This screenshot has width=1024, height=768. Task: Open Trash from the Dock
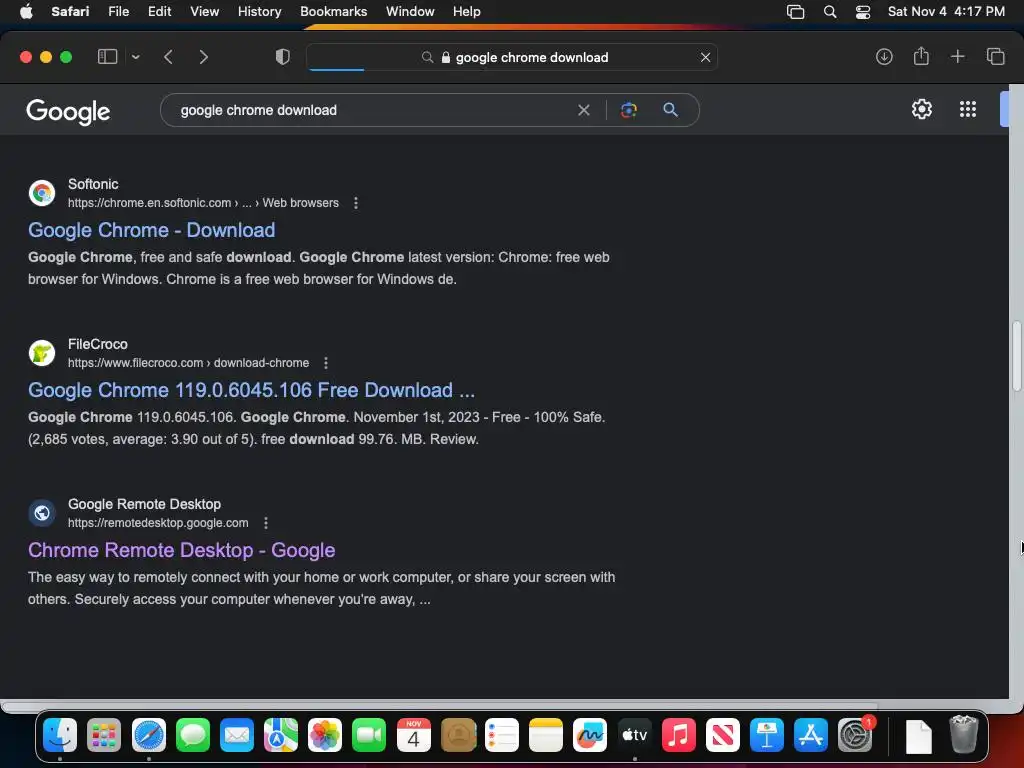coord(963,735)
